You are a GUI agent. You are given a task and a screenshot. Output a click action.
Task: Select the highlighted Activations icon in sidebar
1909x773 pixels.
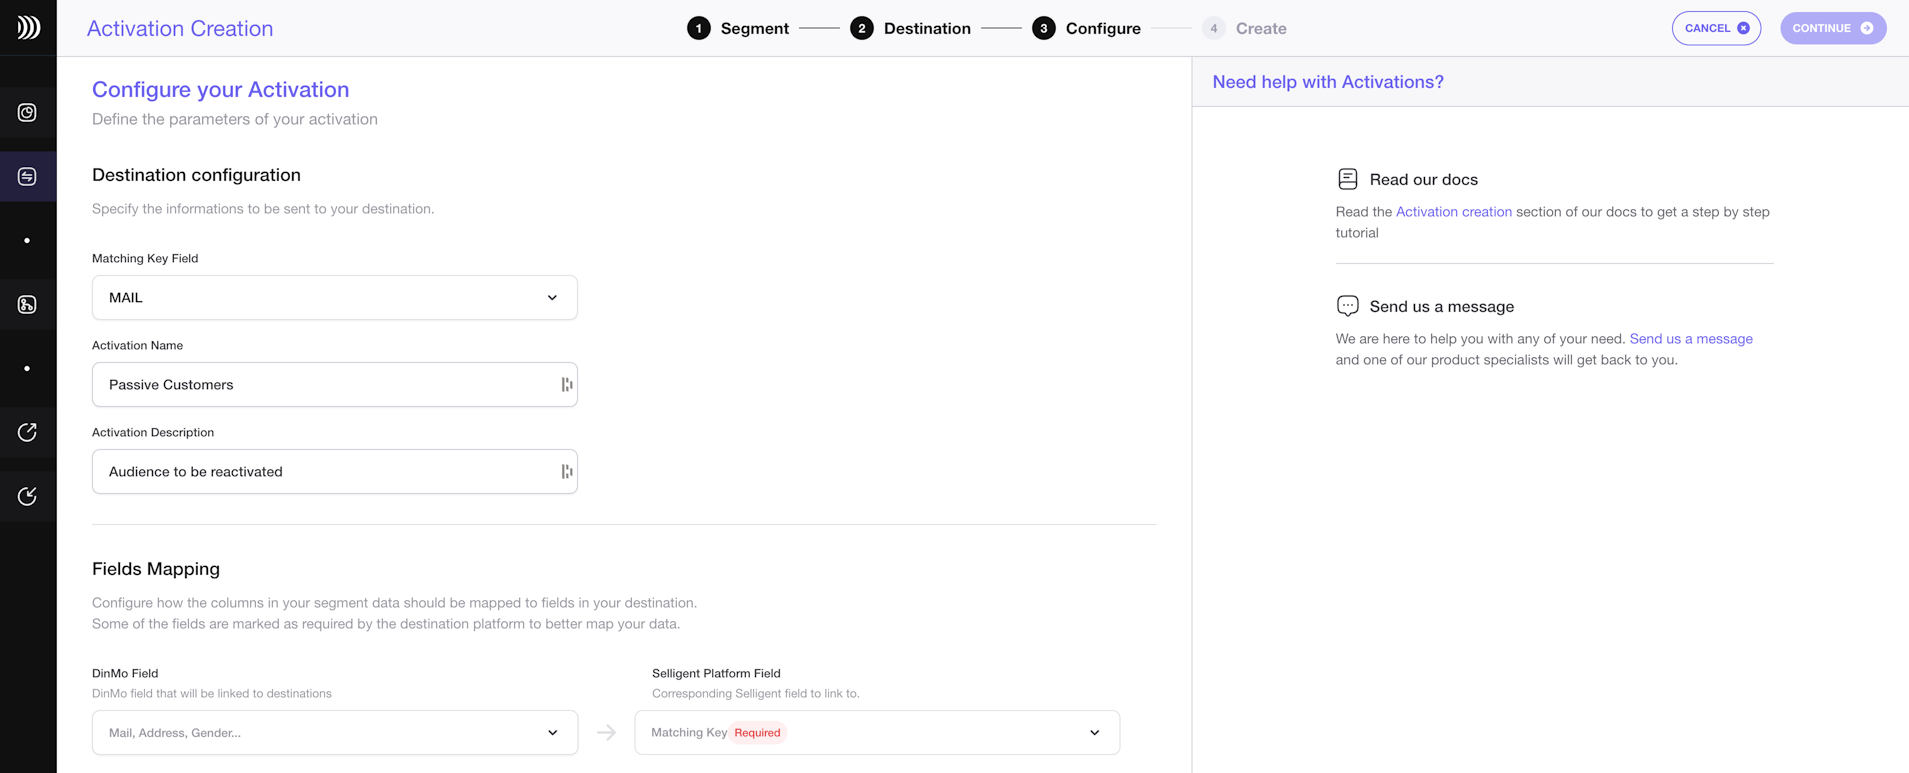27,176
